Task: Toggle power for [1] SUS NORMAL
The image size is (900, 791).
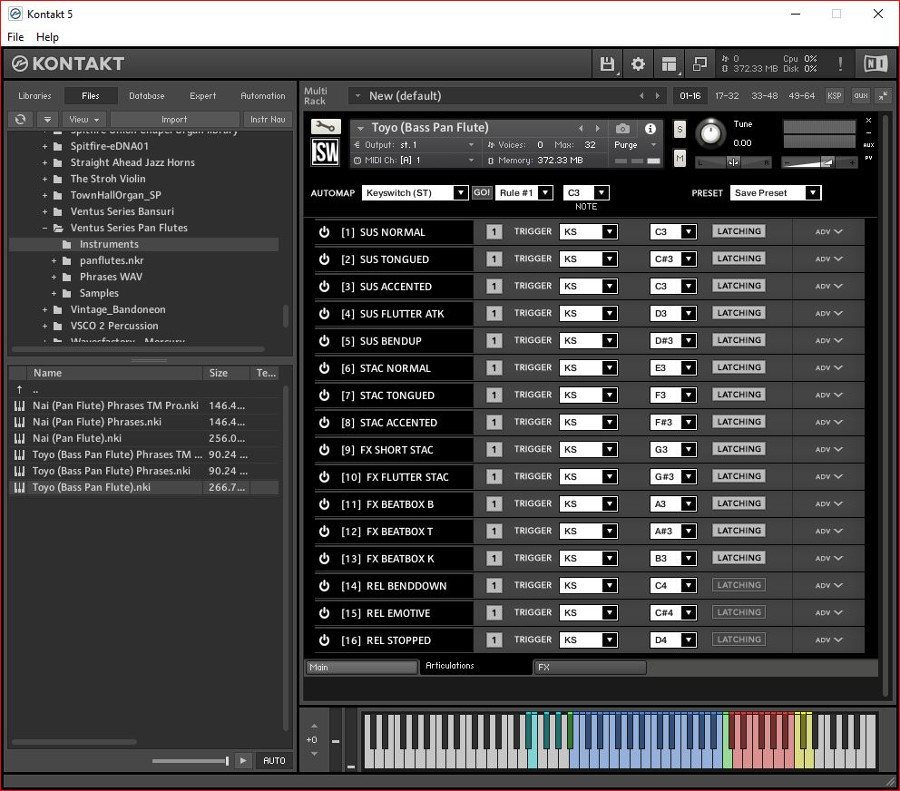Action: [324, 232]
